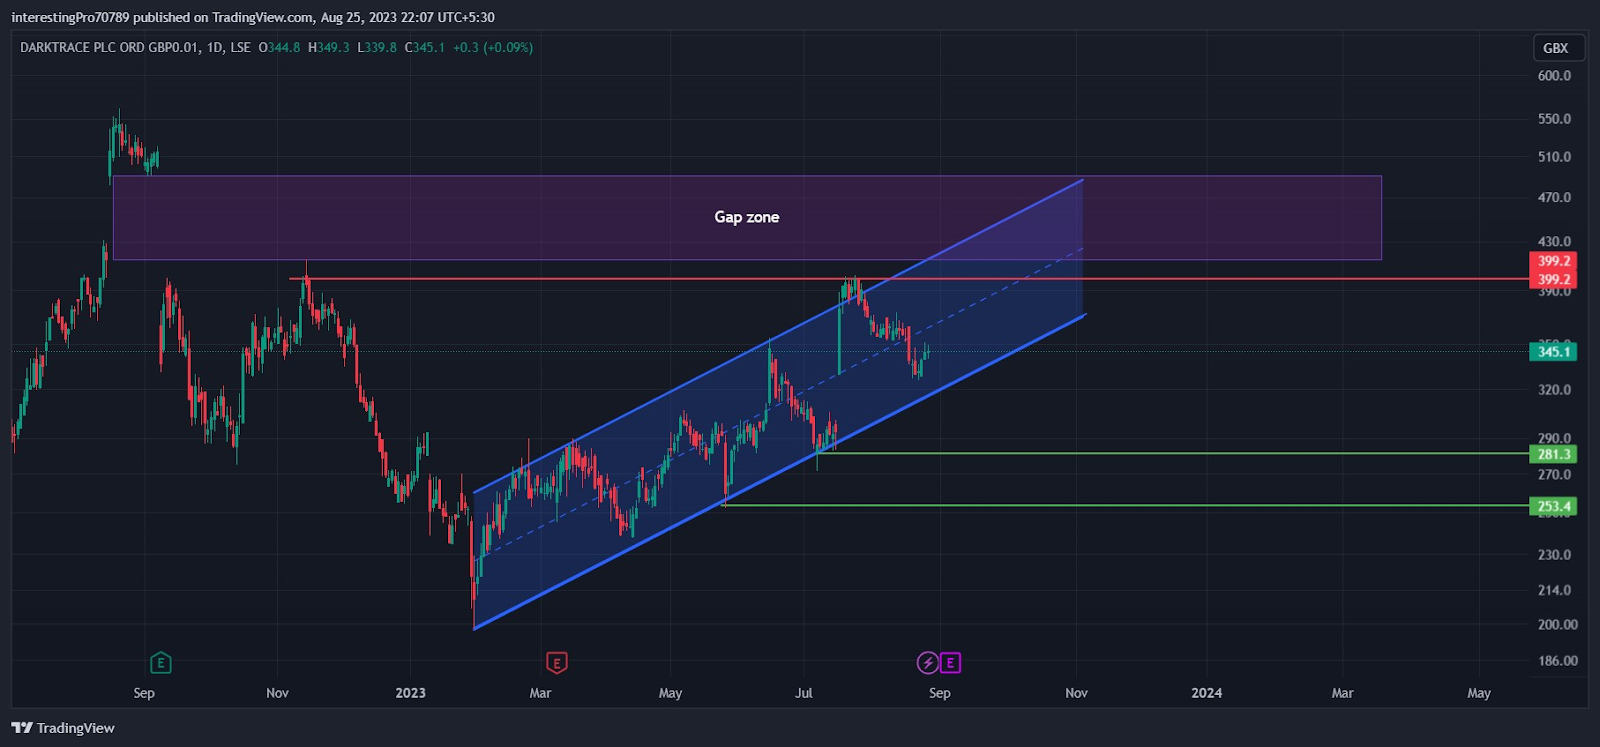This screenshot has width=1600, height=747.
Task: Click the close value C345.1 in header
Action: [425, 47]
